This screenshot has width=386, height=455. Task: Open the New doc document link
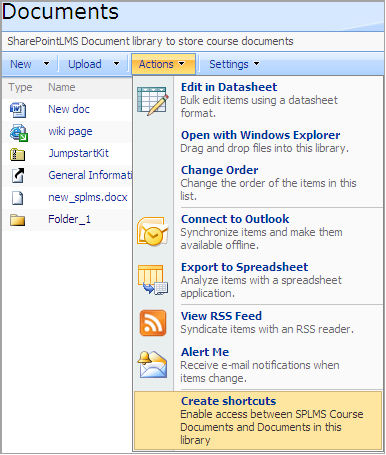click(69, 109)
